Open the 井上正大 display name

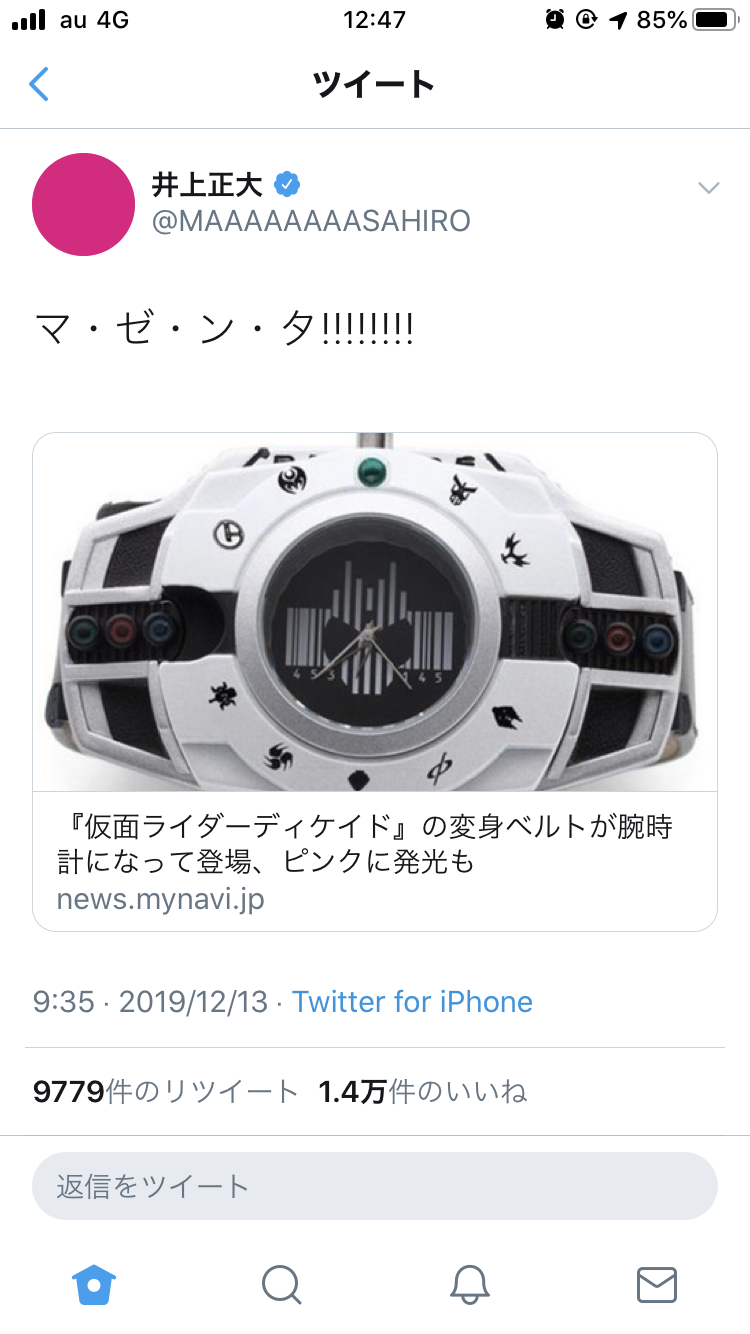[x=207, y=185]
